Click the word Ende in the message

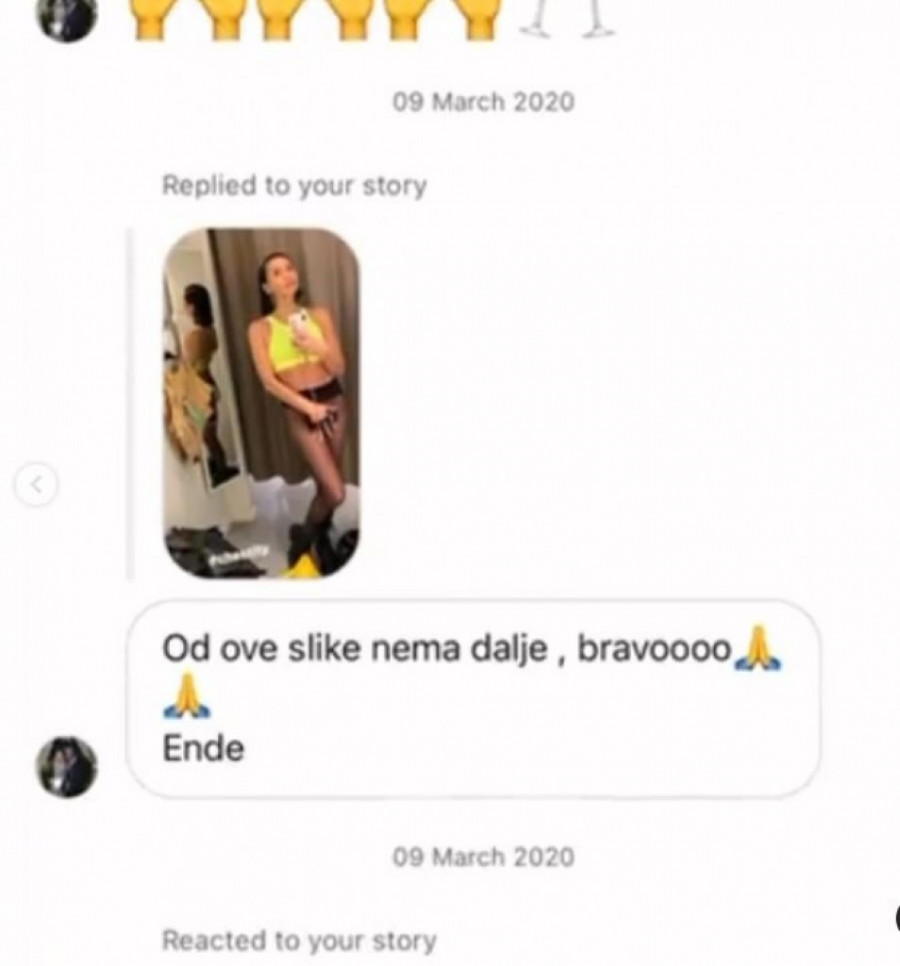203,749
